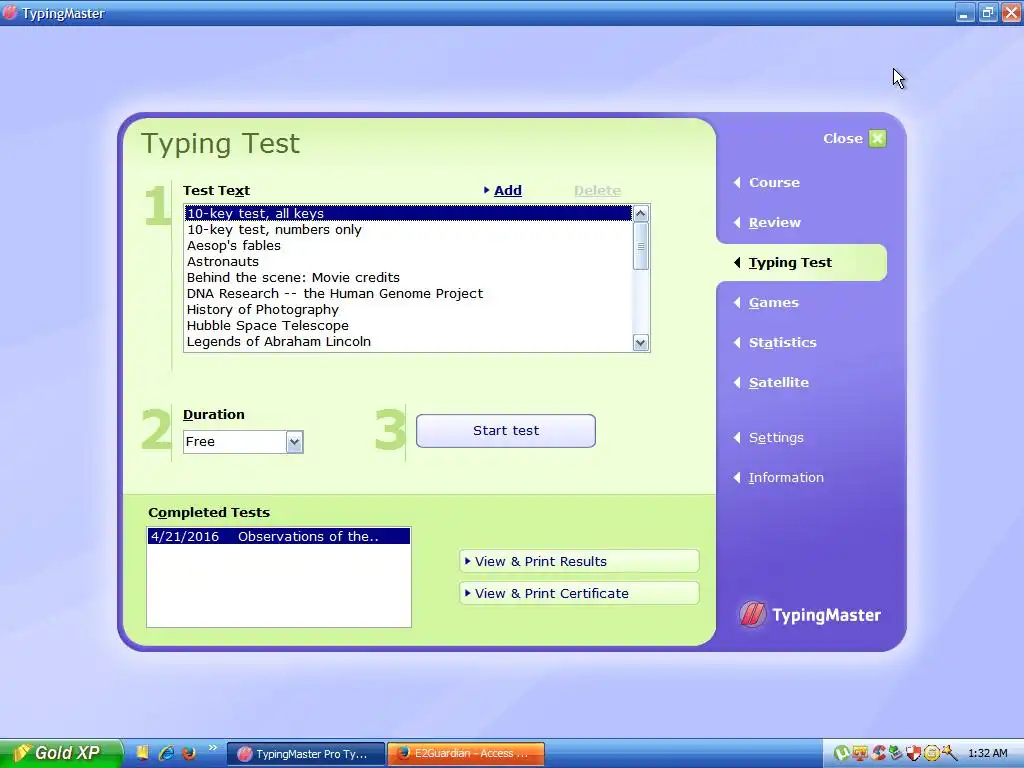This screenshot has width=1024, height=768.
Task: Click the test list scroll-up arrow
Action: pos(641,214)
